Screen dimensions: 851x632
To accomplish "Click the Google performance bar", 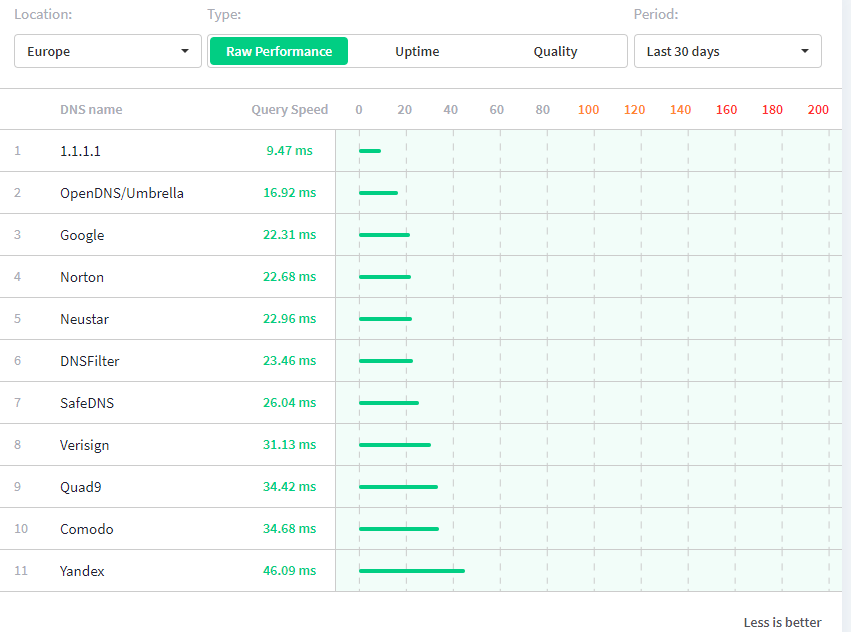I will (384, 235).
